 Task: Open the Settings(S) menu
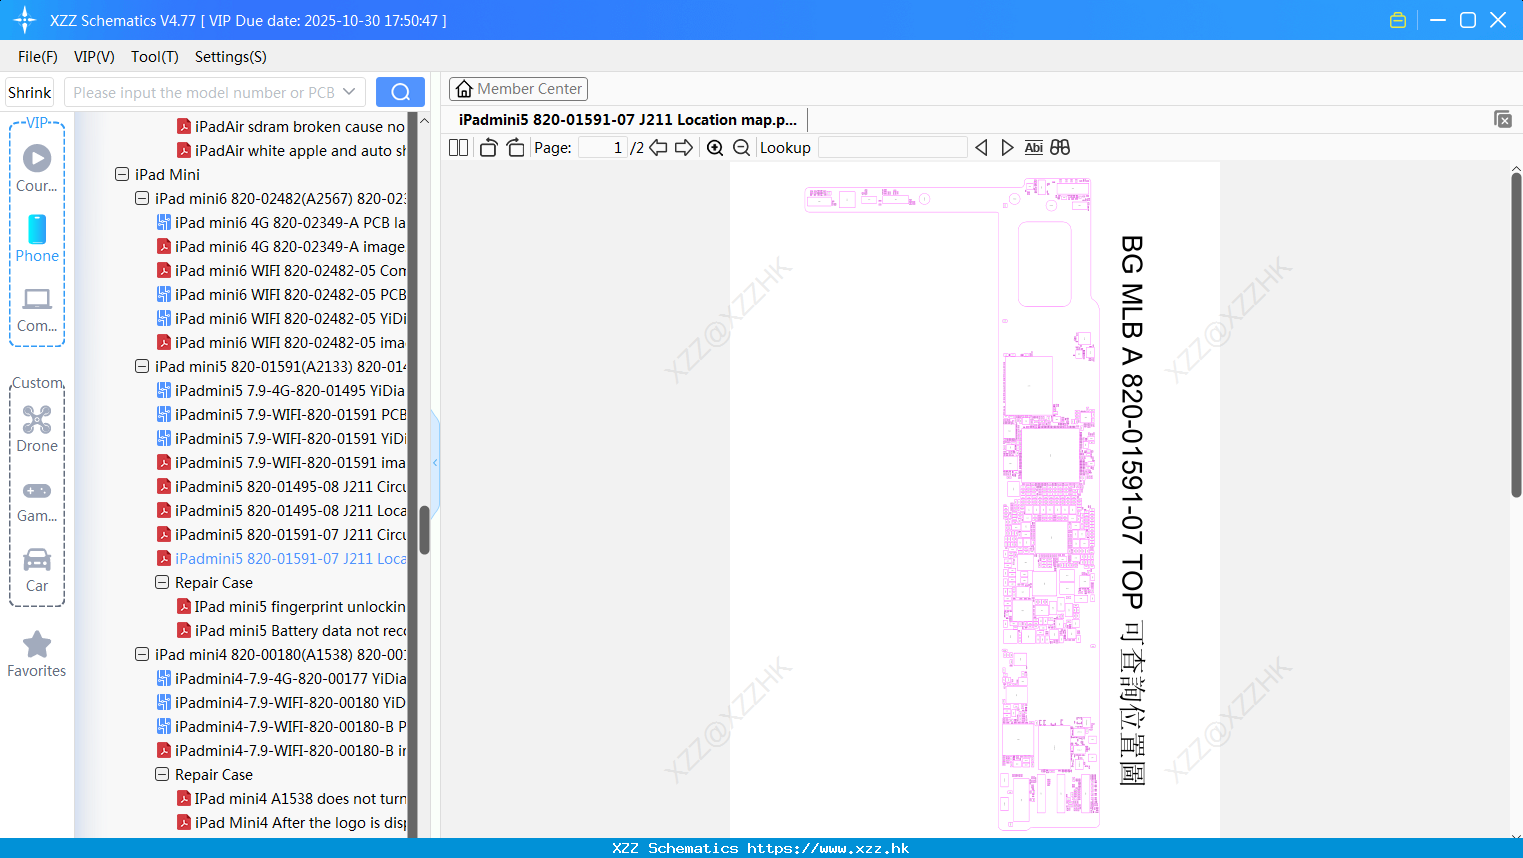tap(231, 57)
